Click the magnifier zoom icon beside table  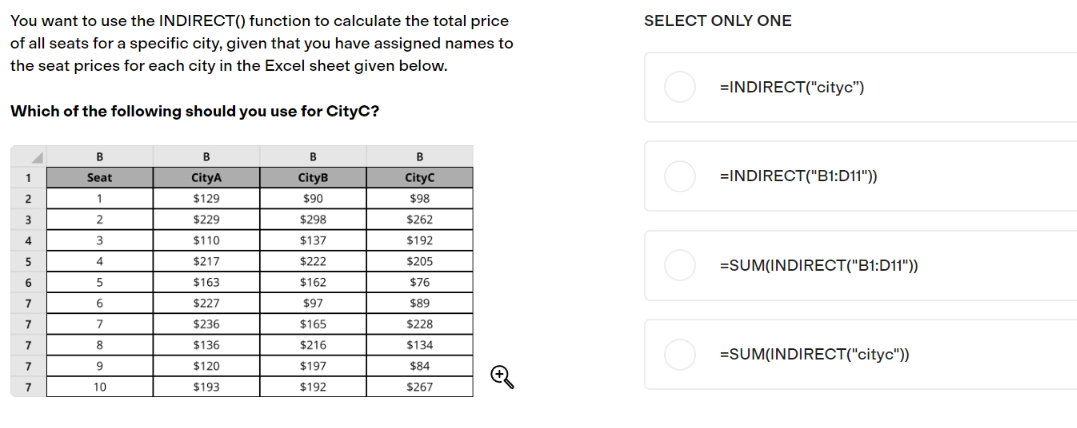[x=502, y=377]
